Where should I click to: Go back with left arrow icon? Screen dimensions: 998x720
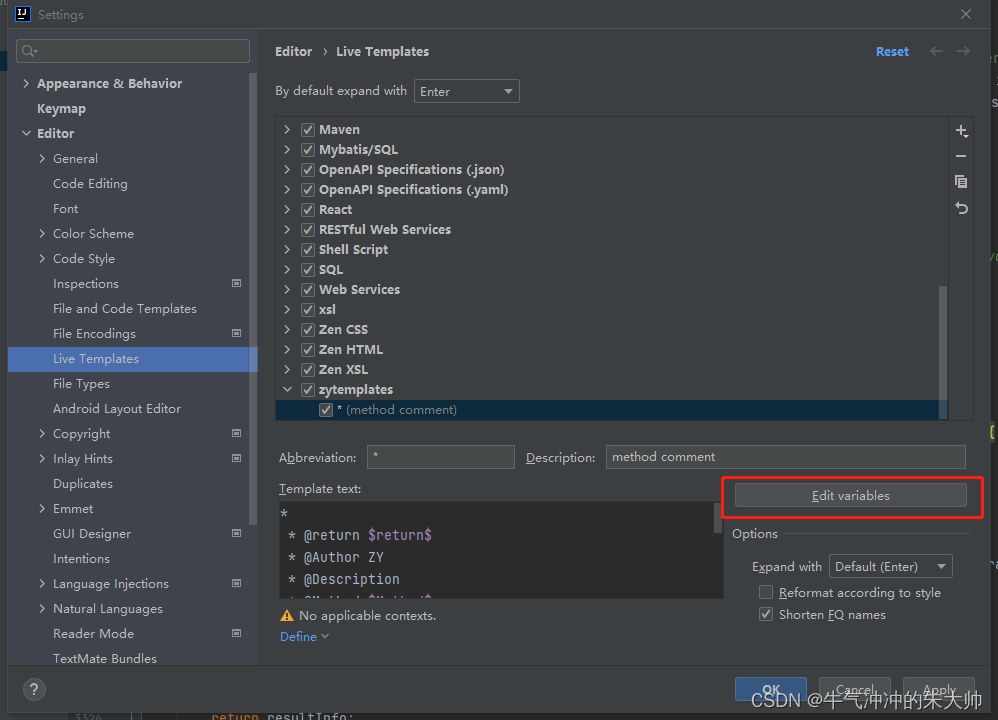click(936, 52)
